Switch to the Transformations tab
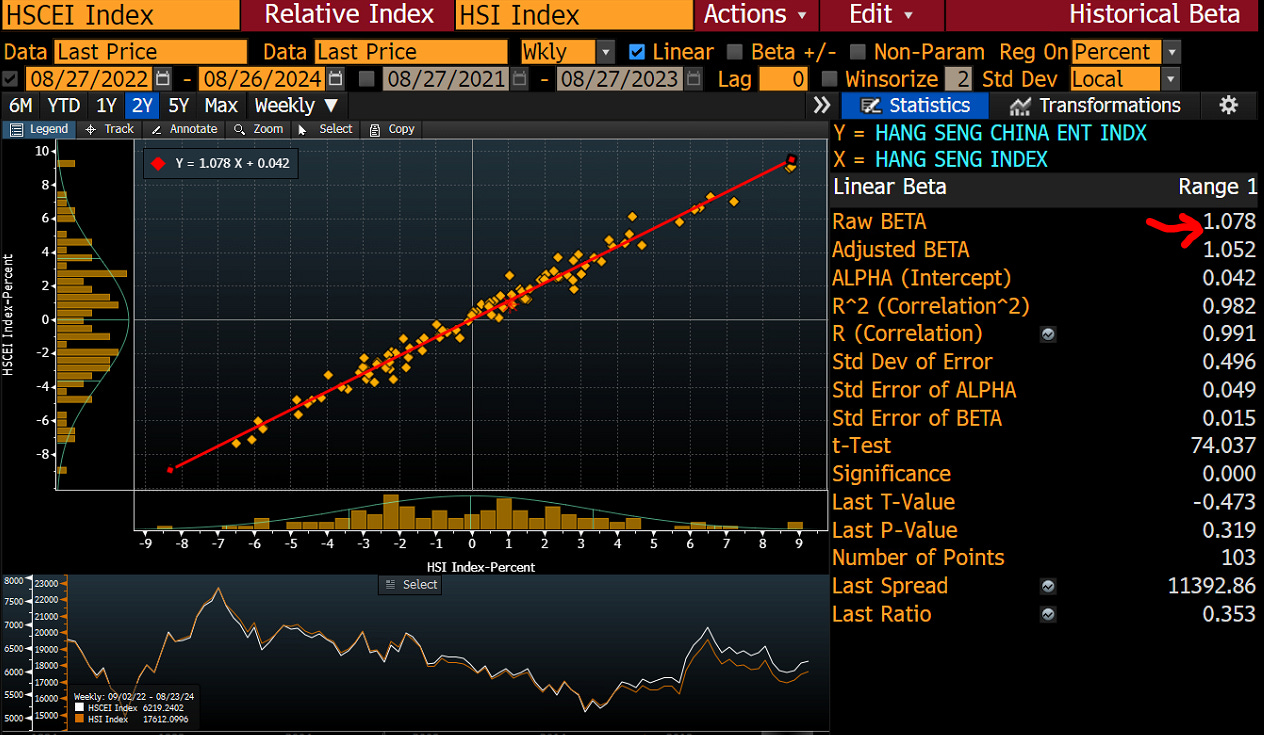 click(1095, 105)
